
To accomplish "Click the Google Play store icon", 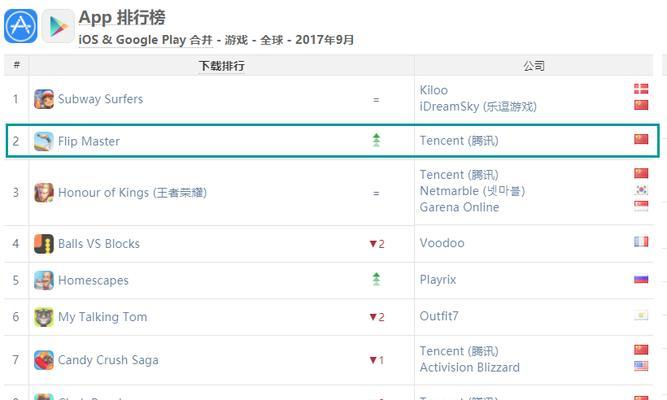I will (58, 26).
